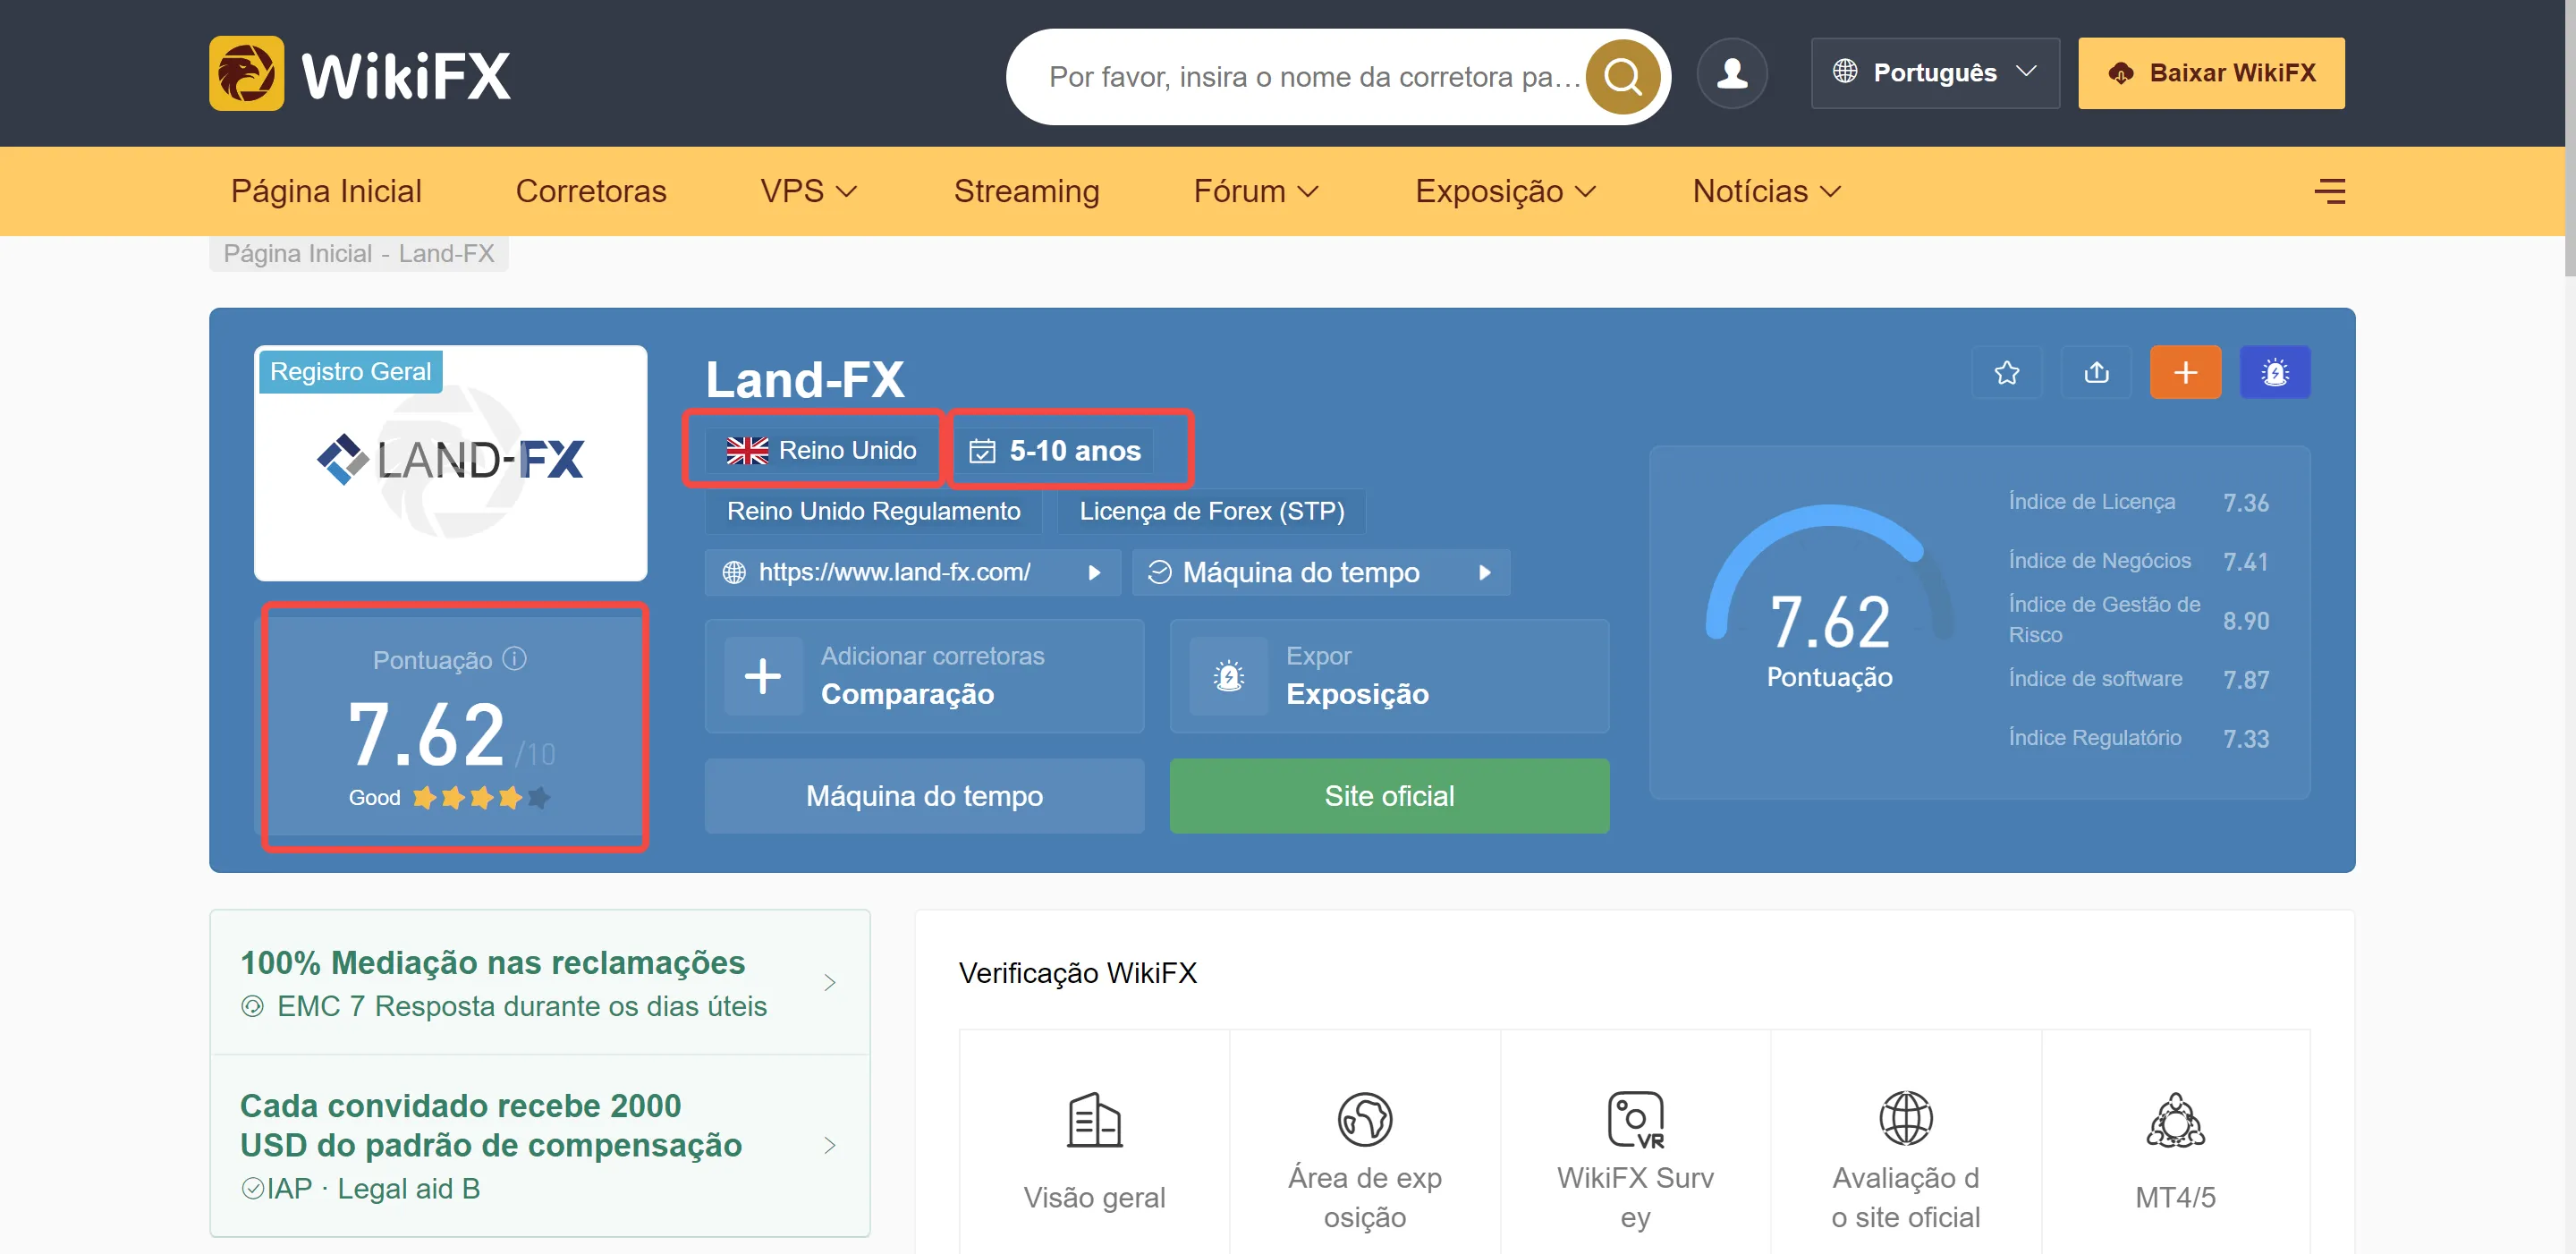This screenshot has height=1254, width=2576.
Task: Open Área de exposição icon
Action: [1364, 1119]
